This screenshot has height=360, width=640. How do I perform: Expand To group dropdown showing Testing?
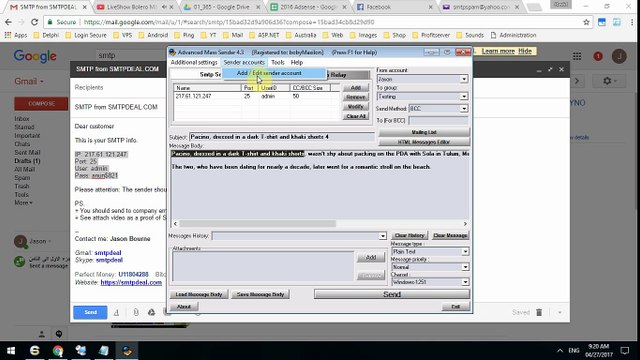(464, 97)
